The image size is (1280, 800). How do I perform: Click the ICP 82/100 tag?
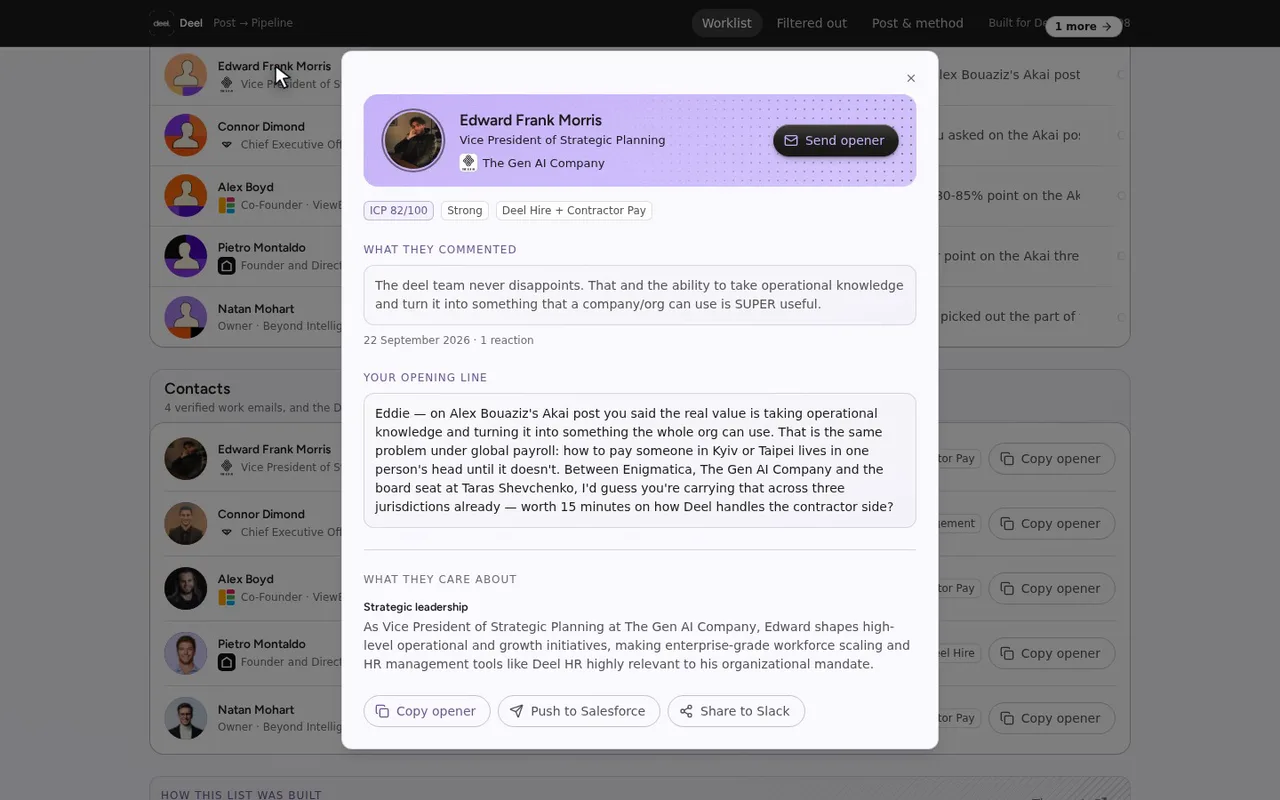[x=399, y=211]
